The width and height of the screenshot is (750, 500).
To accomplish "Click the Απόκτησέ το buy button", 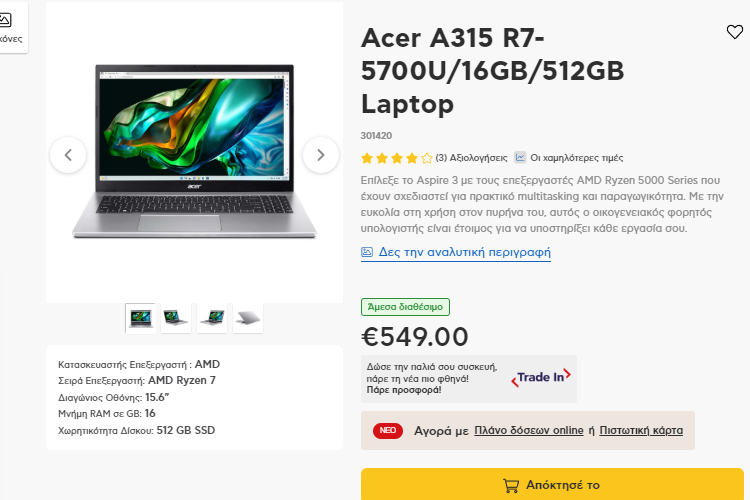I will click(x=552, y=484).
